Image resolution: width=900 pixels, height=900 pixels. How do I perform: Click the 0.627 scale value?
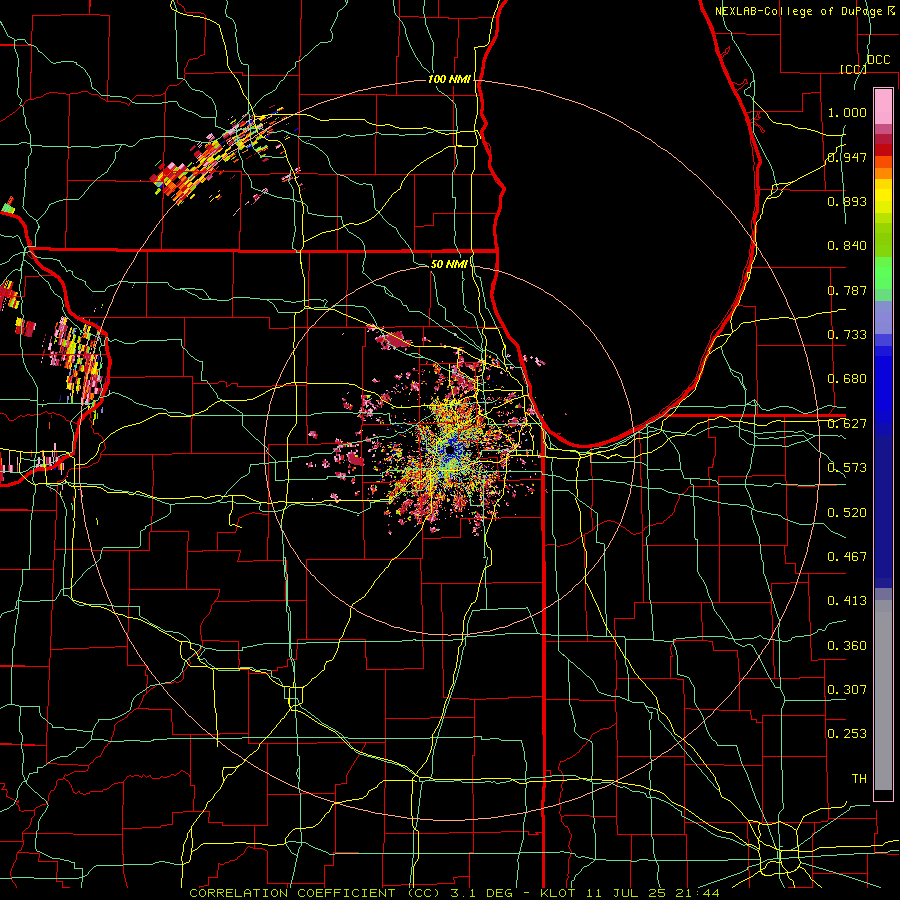[847, 424]
